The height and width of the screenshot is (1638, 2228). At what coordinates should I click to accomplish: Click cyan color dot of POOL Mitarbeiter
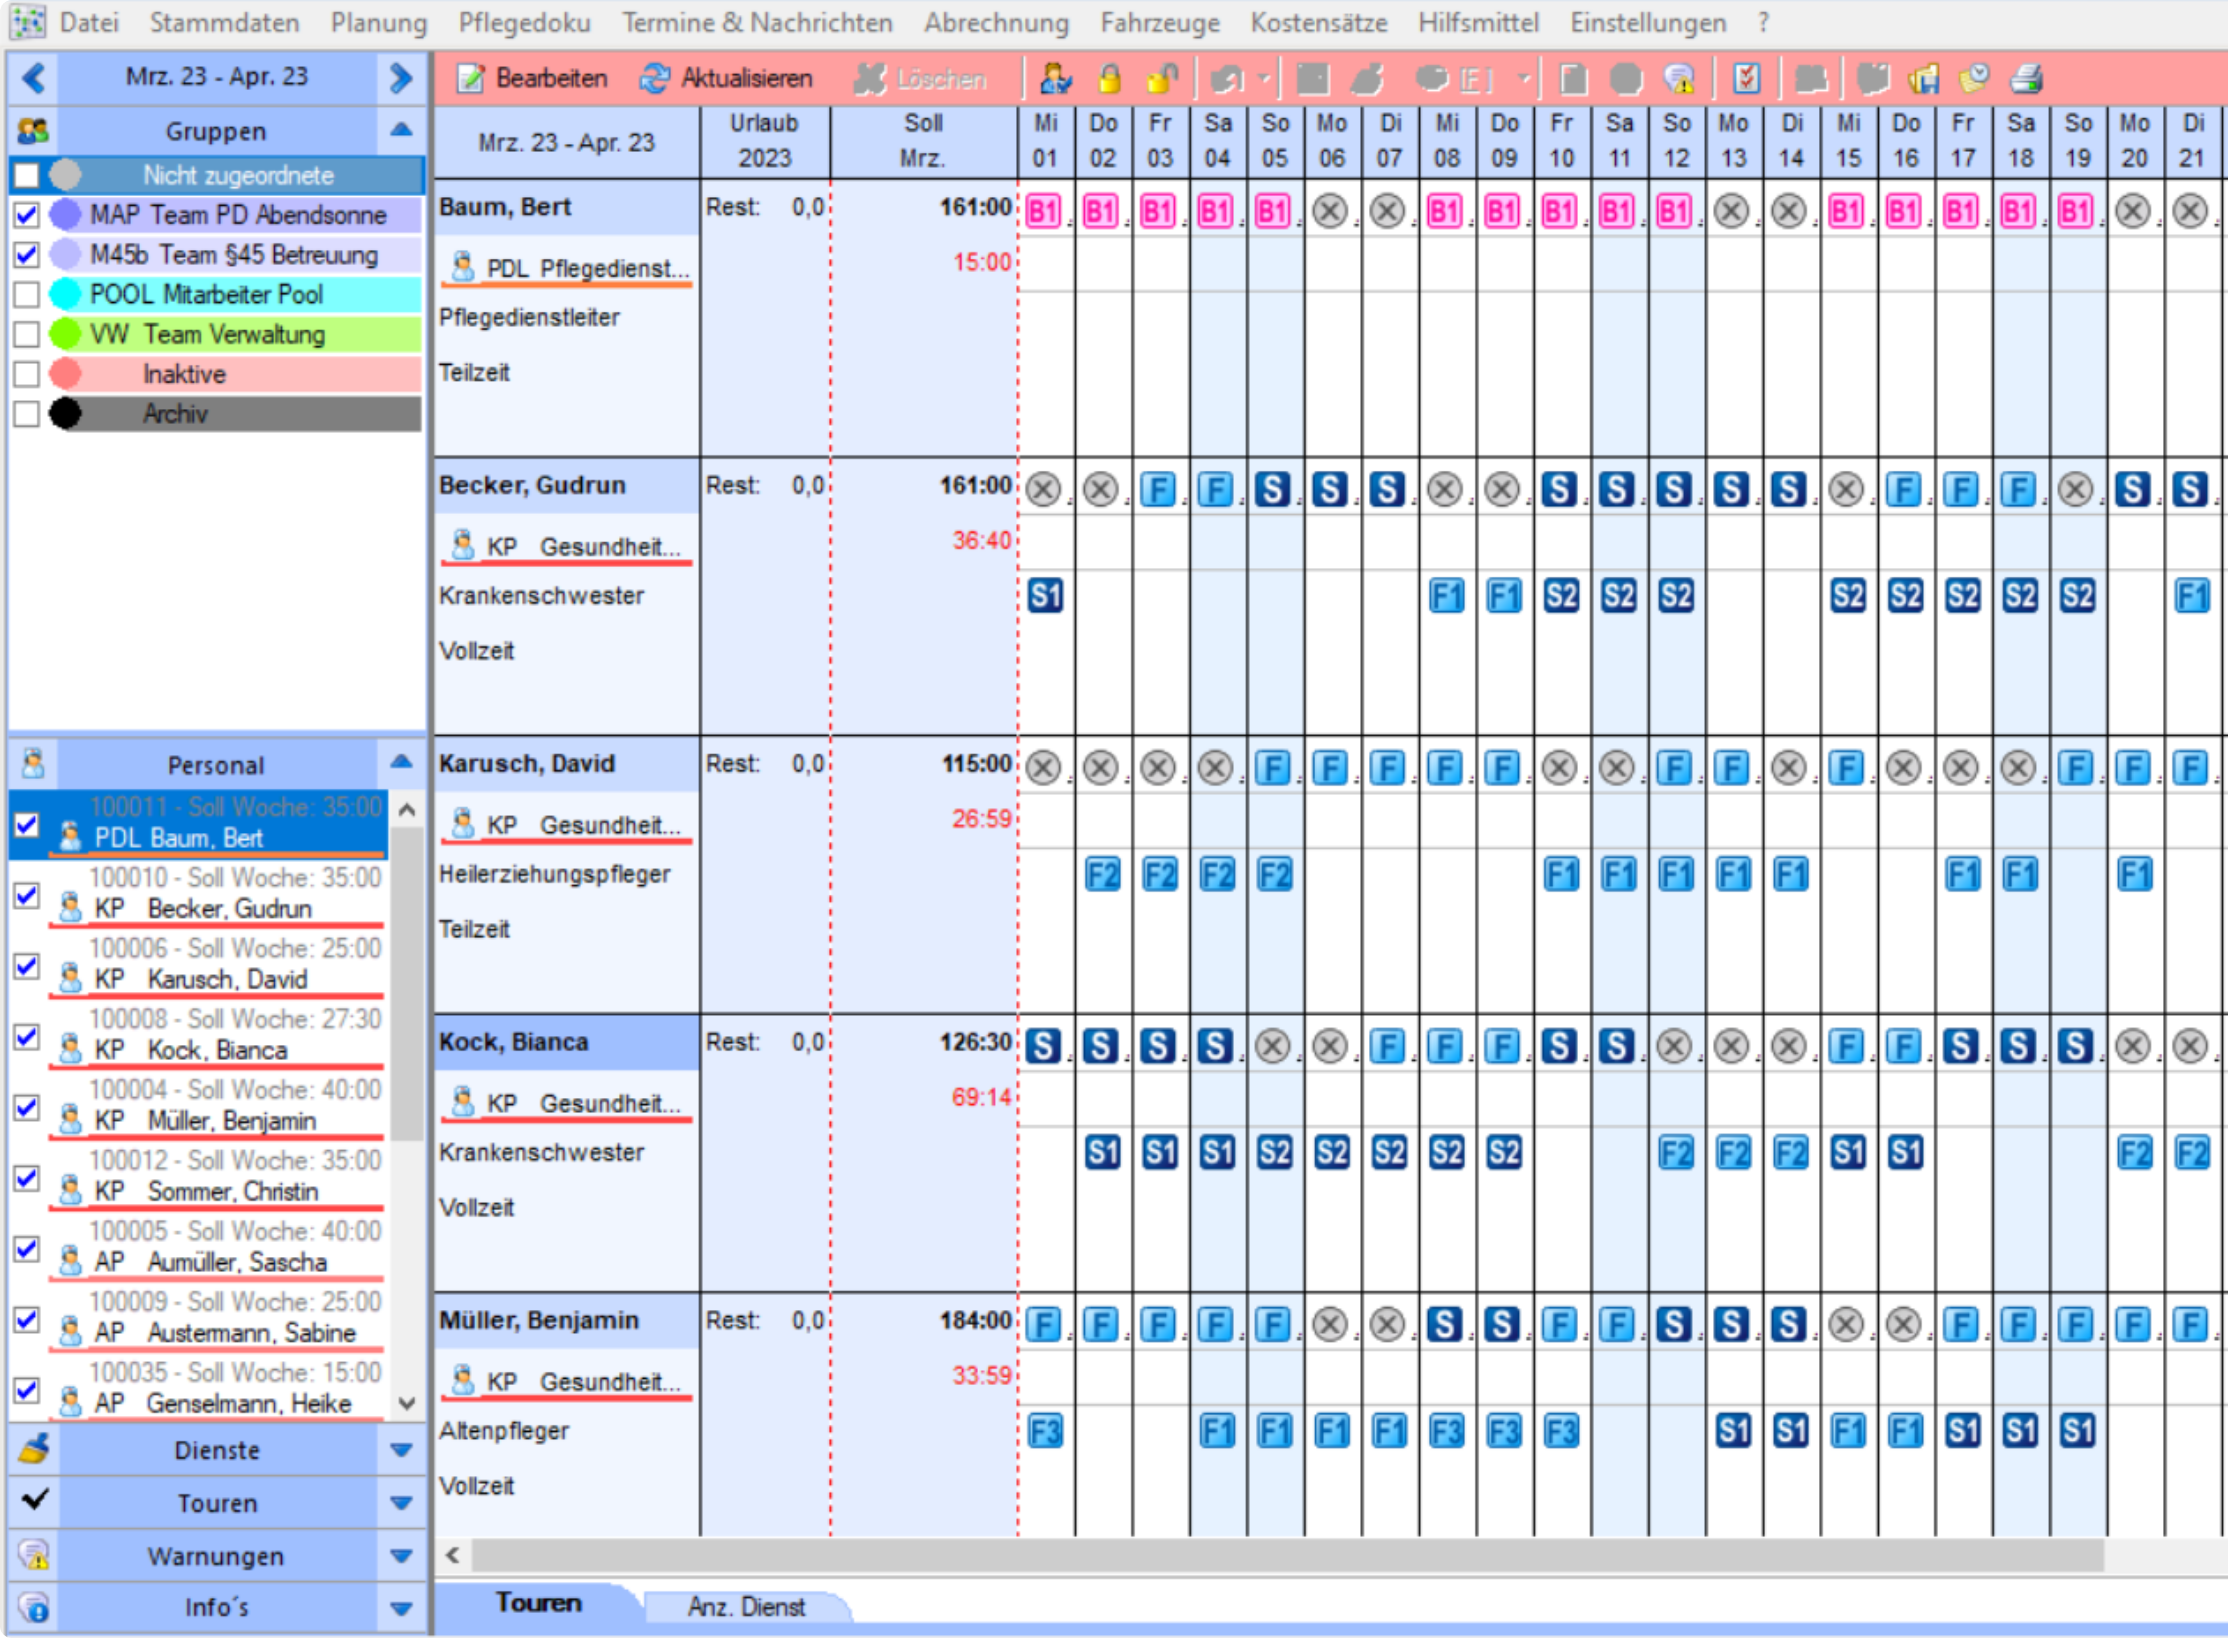(66, 294)
